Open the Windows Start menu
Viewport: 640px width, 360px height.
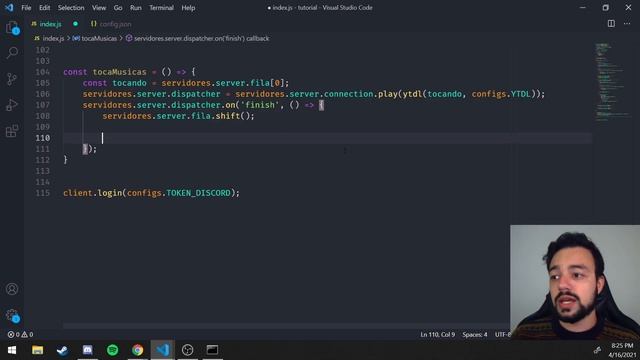(12, 350)
